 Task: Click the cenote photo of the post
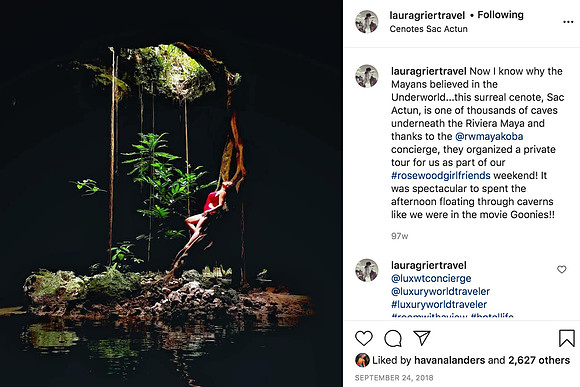171,194
